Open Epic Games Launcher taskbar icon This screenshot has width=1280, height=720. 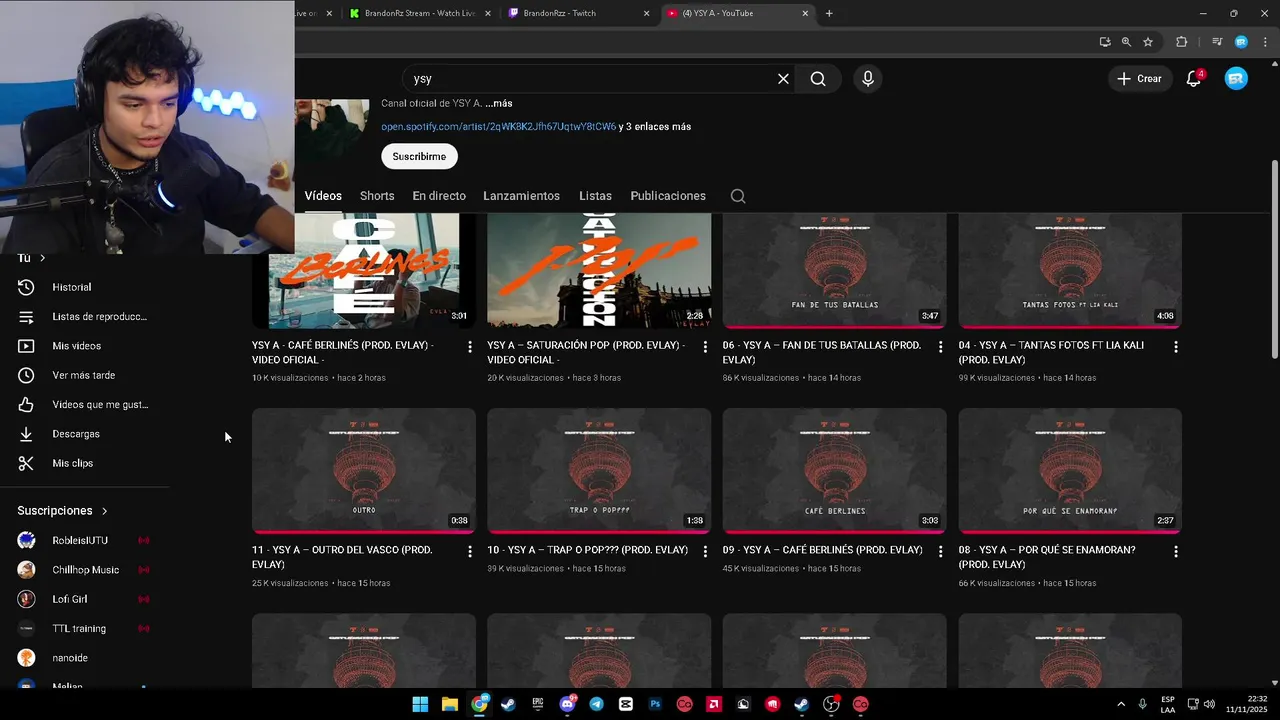(x=538, y=704)
